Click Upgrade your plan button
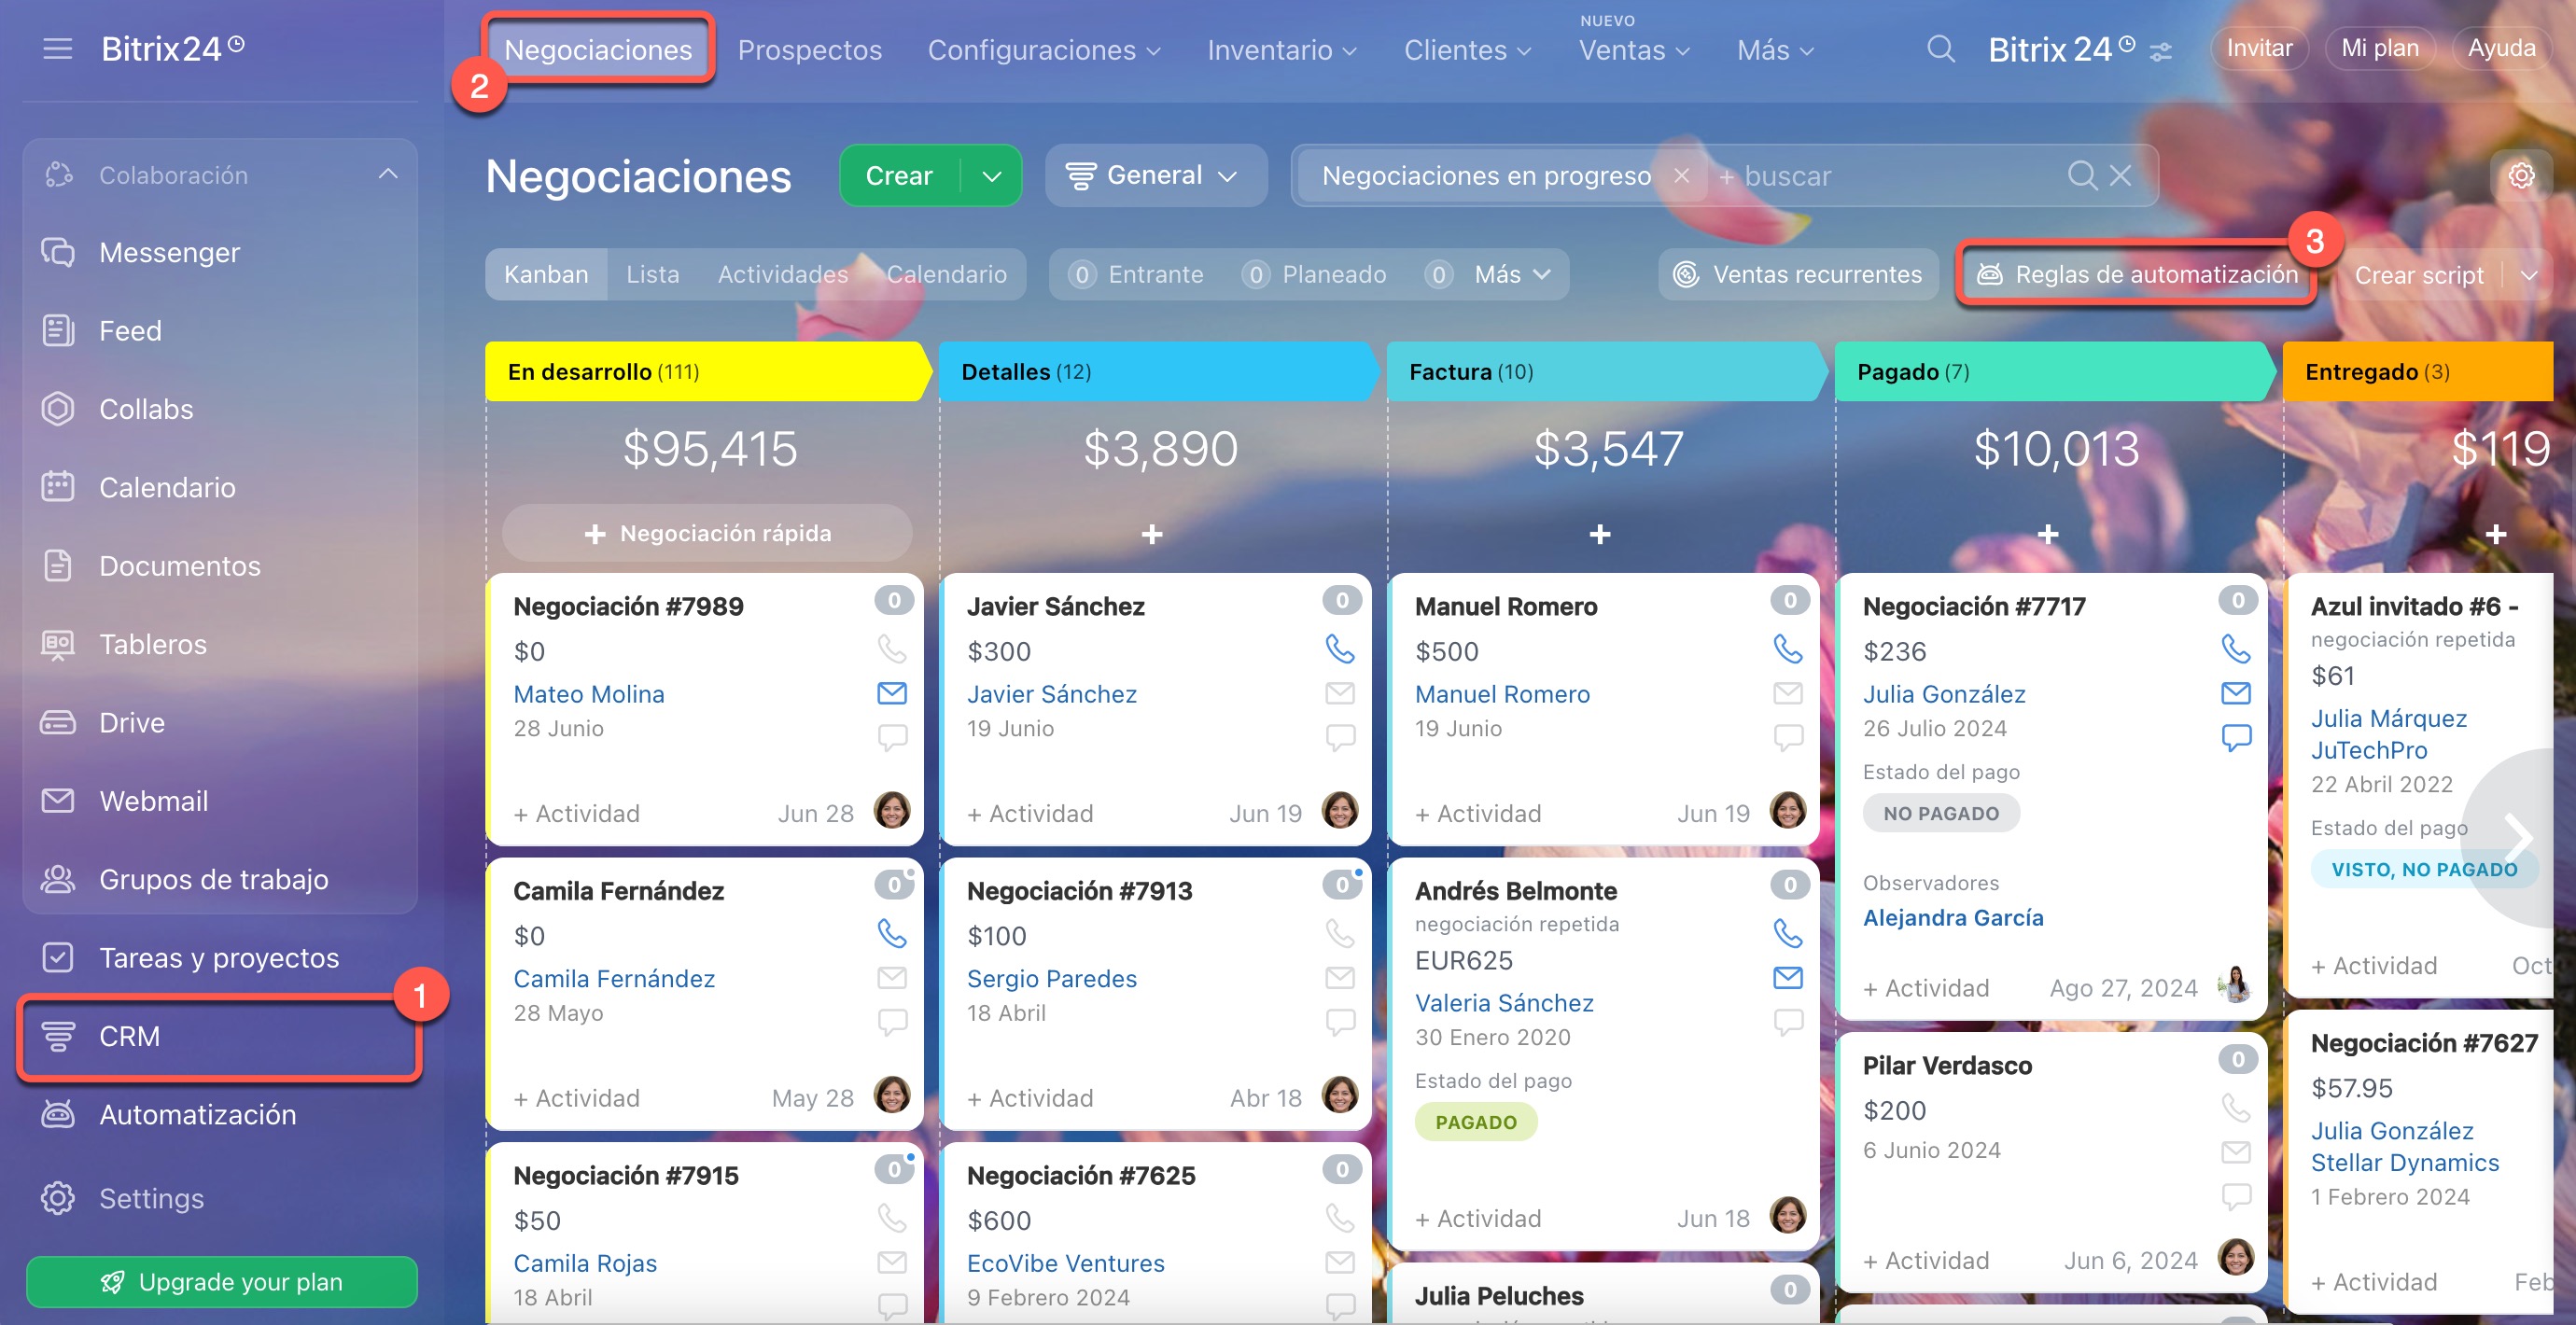Viewport: 2576px width, 1325px height. [x=221, y=1281]
